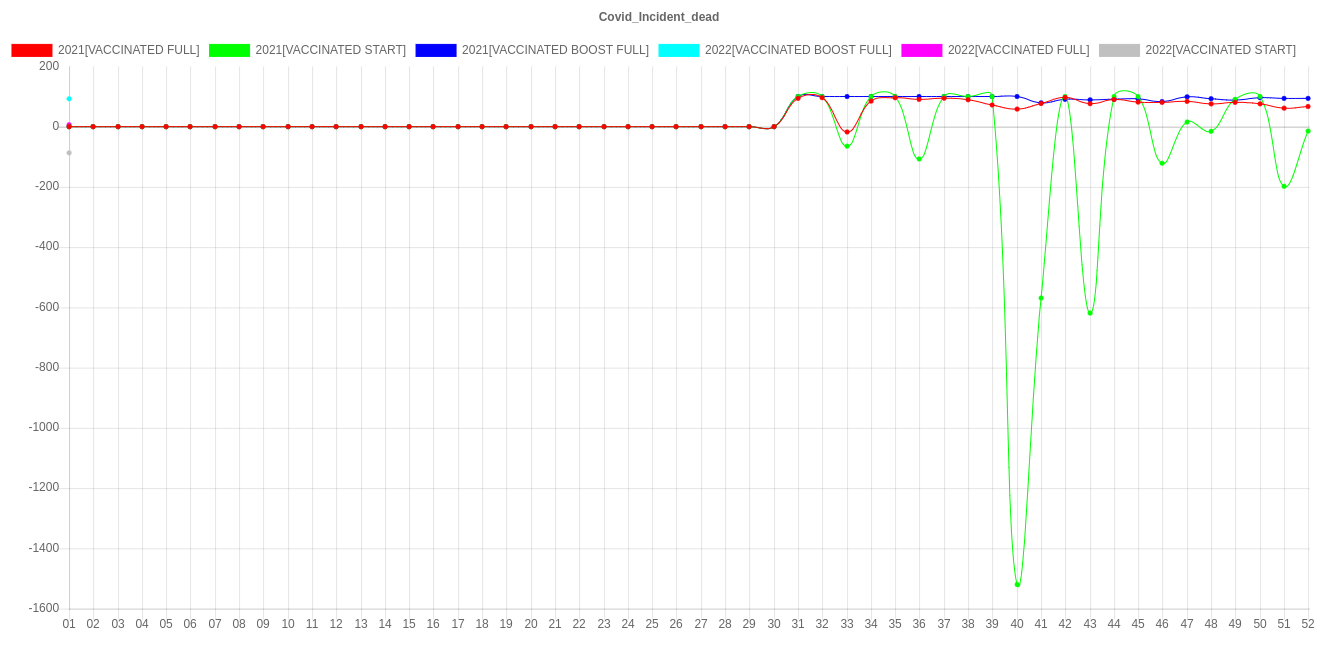Toggle 2022[VACCINATED START] legend label
The image size is (1318, 659).
click(1220, 50)
